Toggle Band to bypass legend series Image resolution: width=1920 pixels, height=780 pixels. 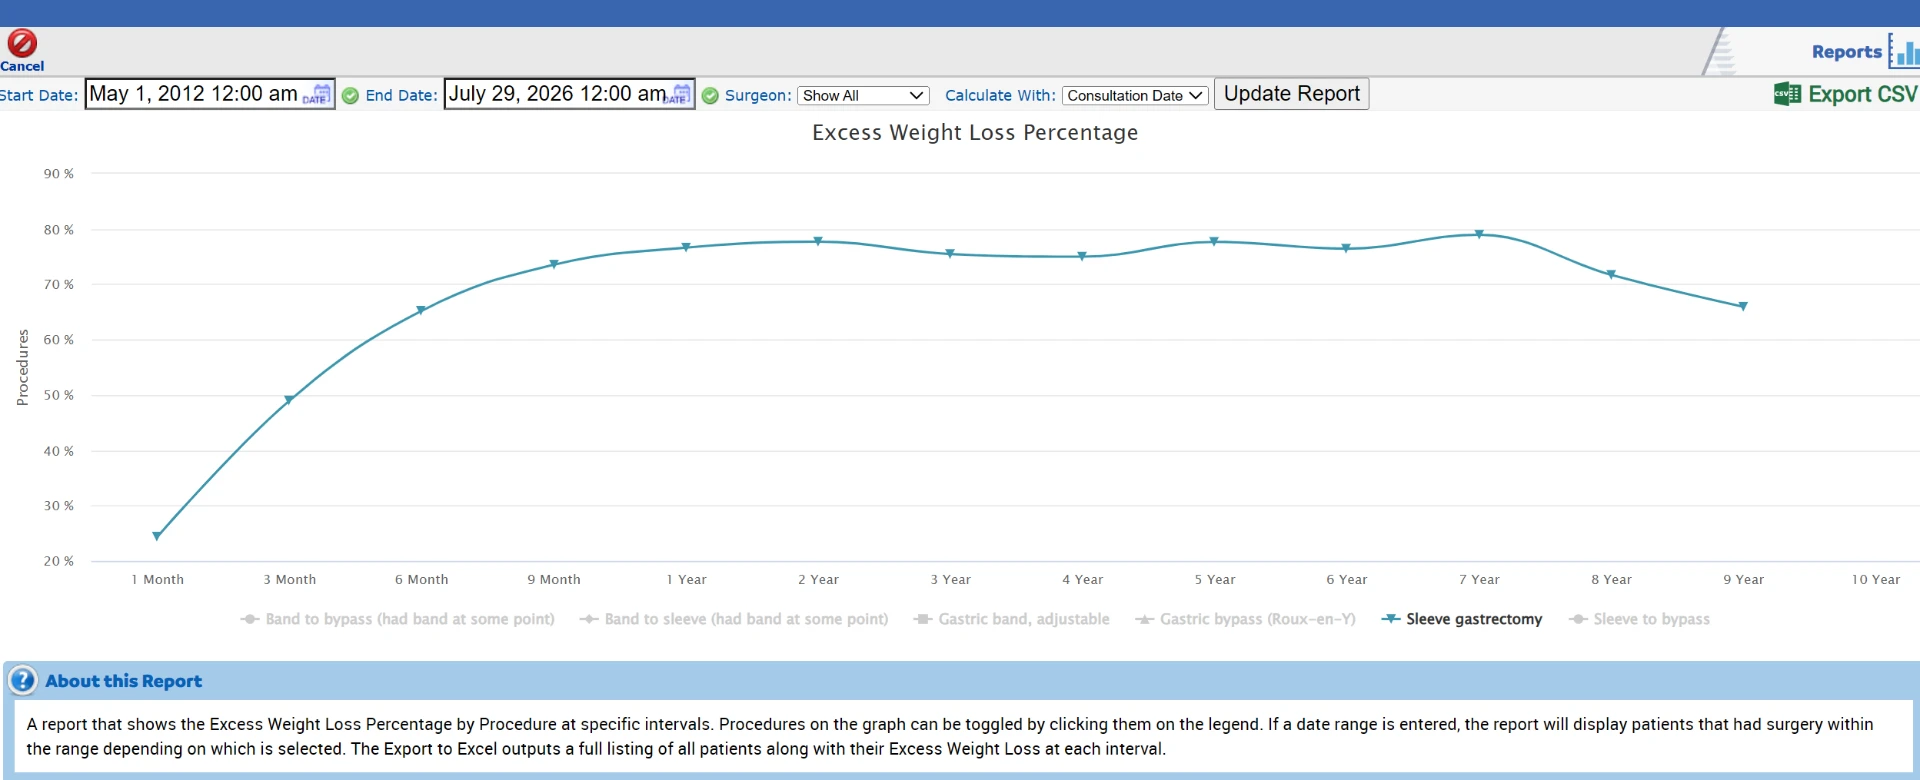(x=398, y=619)
